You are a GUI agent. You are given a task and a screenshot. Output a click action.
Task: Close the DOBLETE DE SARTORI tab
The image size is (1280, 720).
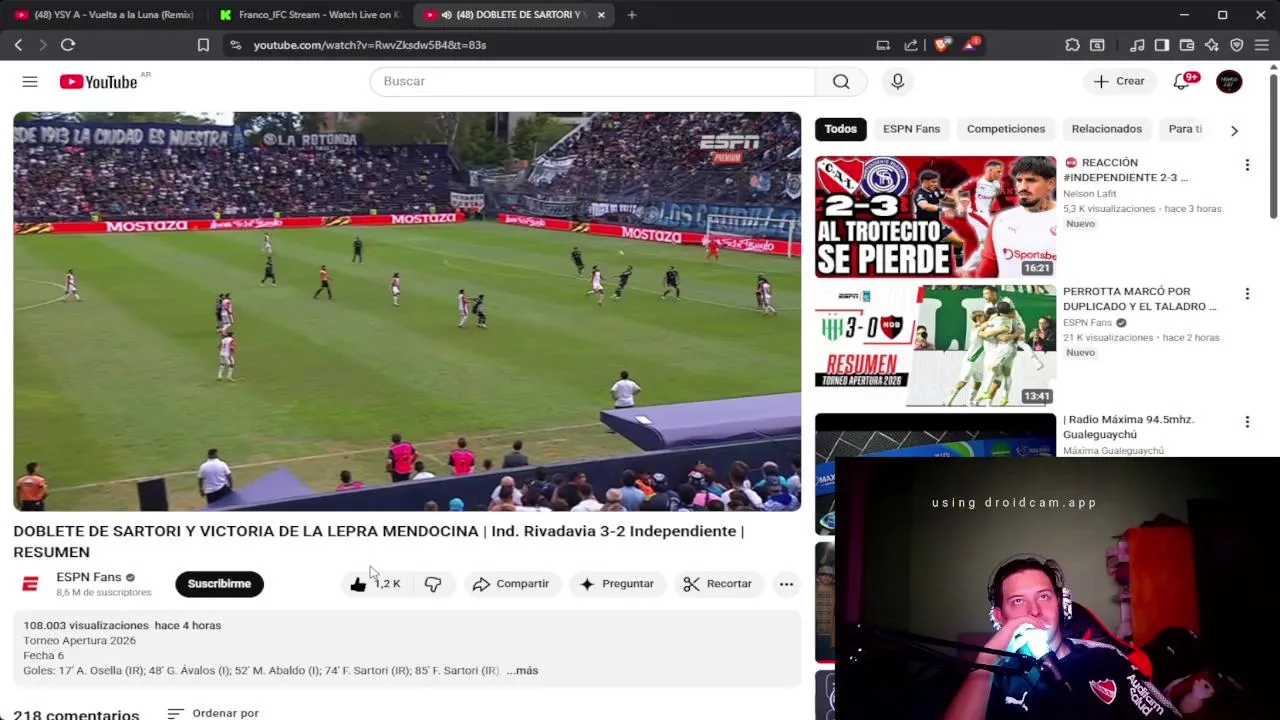coord(601,15)
